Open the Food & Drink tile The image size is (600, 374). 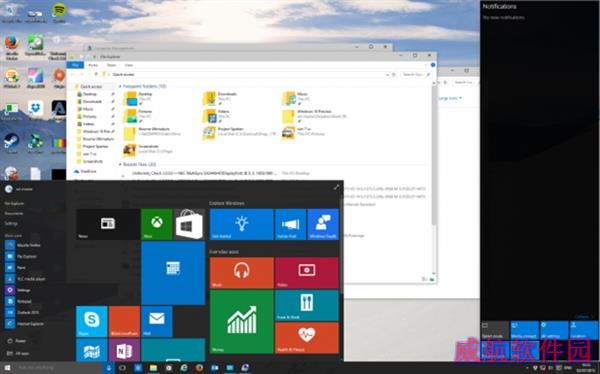point(307,305)
